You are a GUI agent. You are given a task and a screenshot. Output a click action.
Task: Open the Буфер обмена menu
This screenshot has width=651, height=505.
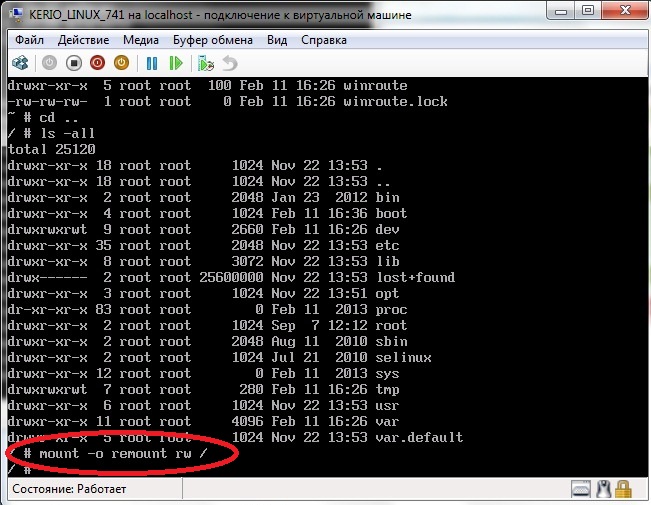(x=213, y=40)
